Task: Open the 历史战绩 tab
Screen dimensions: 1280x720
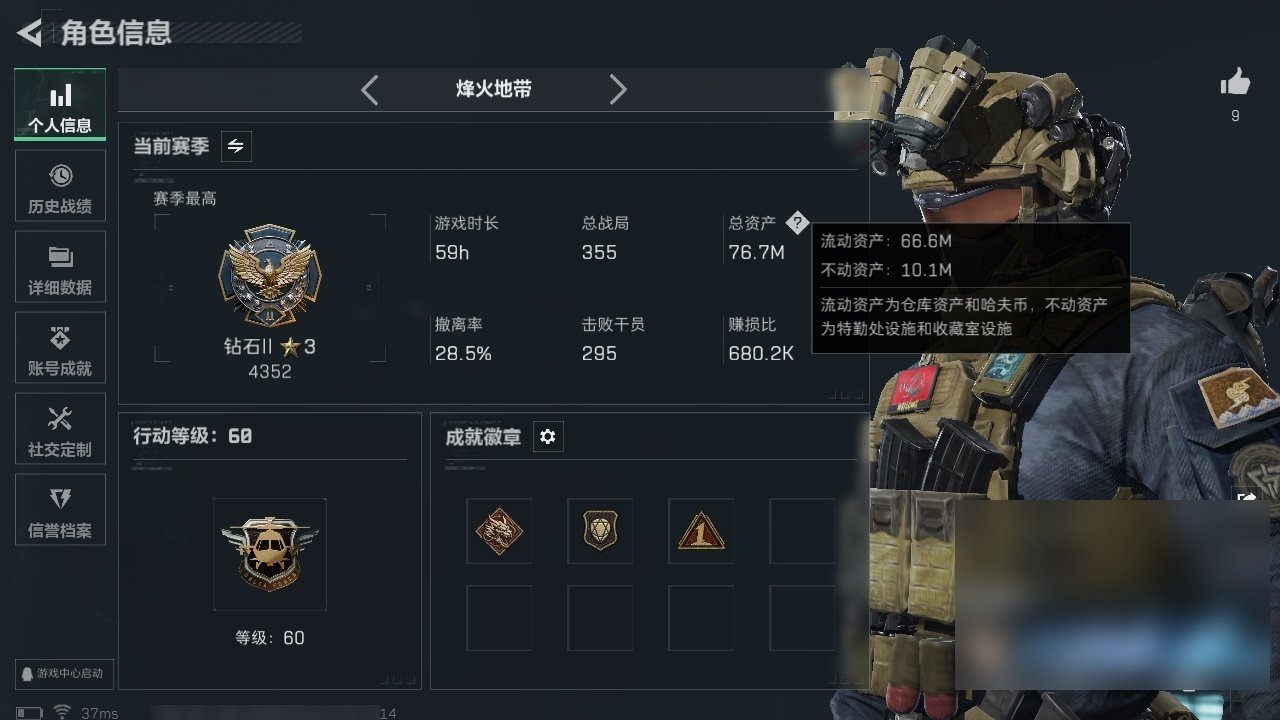Action: (x=60, y=186)
